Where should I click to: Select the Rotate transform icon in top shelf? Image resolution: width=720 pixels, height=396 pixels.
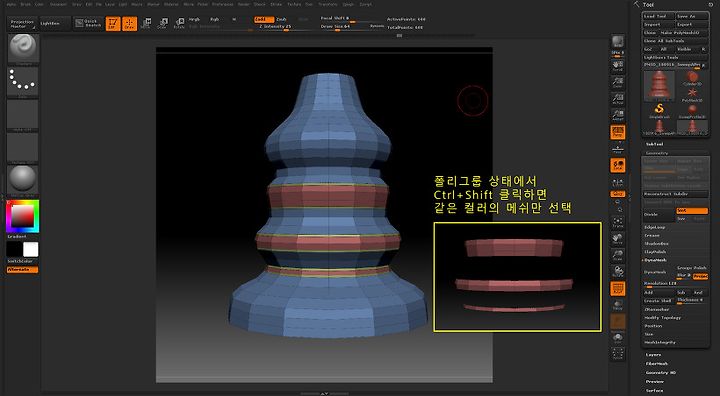click(179, 23)
